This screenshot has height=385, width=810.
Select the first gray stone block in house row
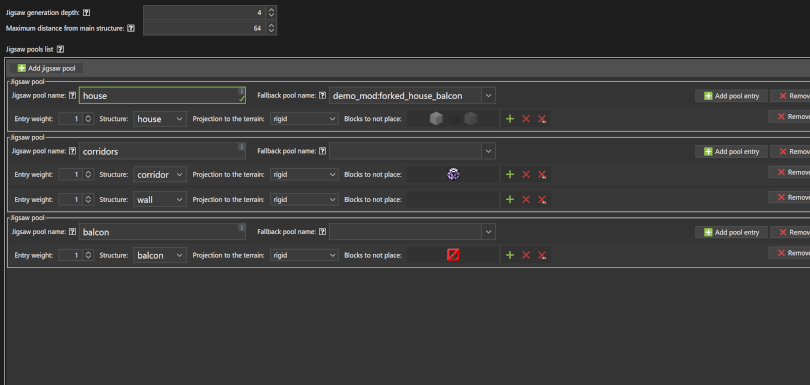click(436, 119)
